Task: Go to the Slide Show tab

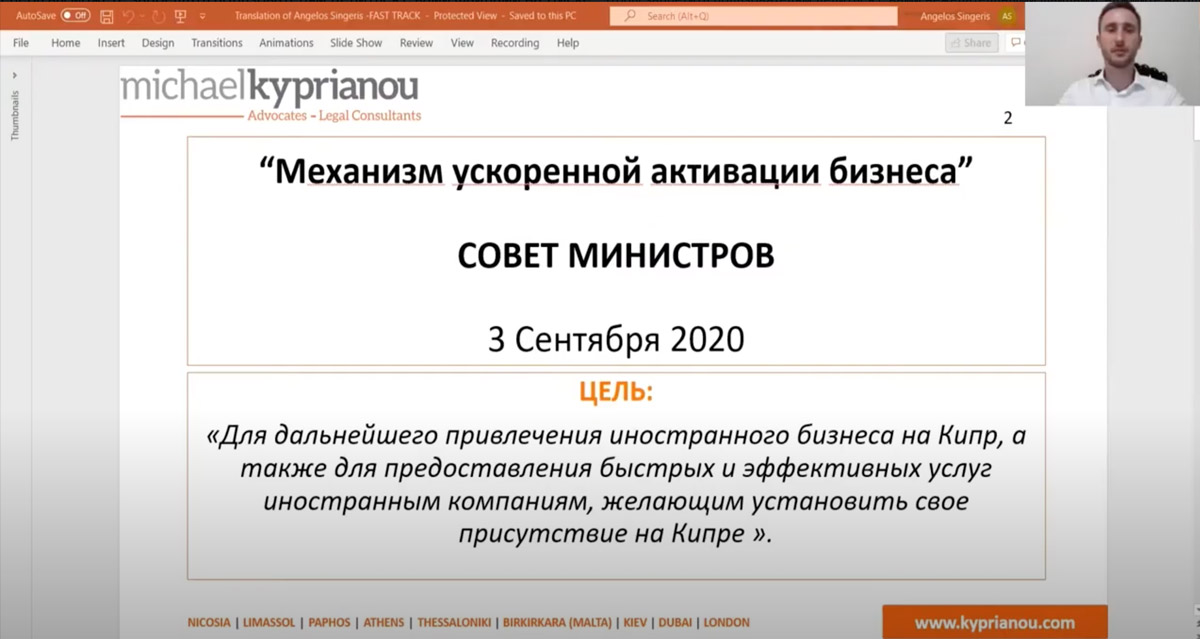Action: coord(356,43)
